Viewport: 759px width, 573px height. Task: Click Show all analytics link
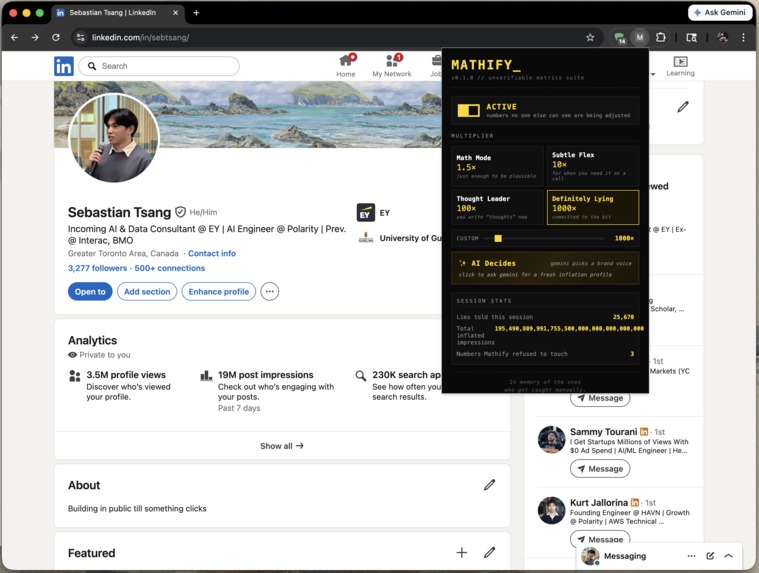[x=282, y=446]
